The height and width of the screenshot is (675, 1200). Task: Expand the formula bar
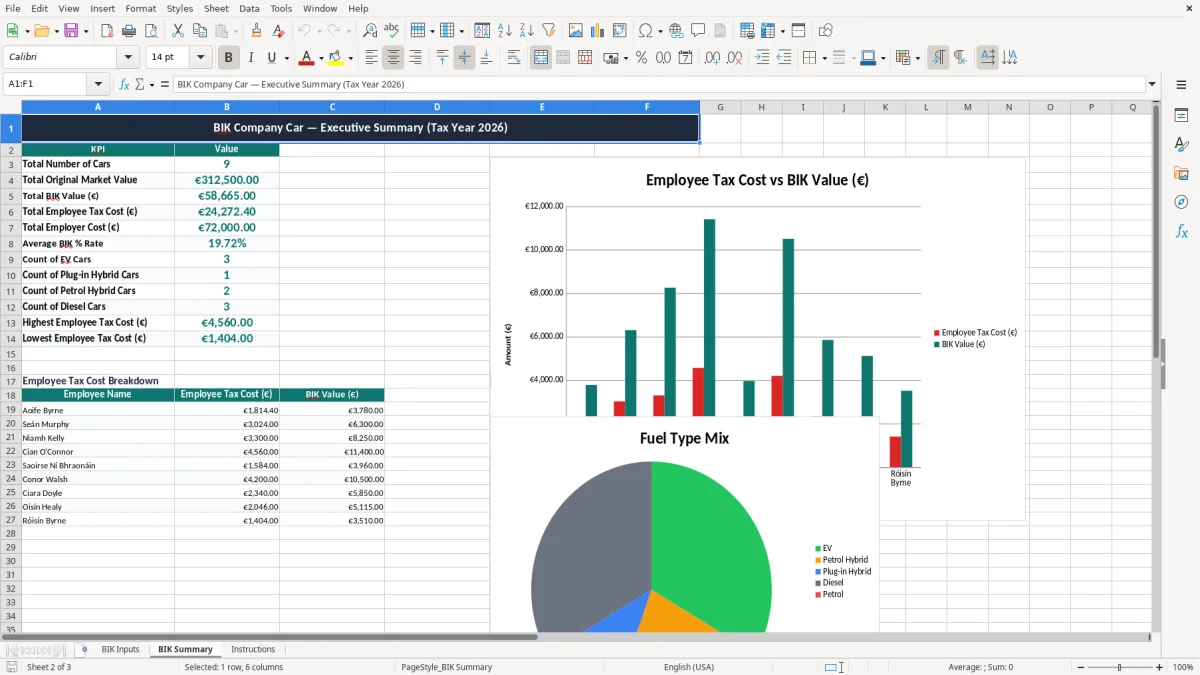click(x=1153, y=85)
